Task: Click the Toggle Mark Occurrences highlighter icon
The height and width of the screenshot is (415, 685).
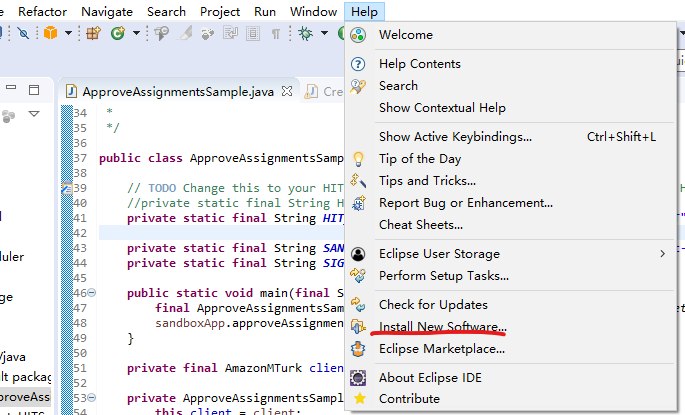Action: coord(185,33)
